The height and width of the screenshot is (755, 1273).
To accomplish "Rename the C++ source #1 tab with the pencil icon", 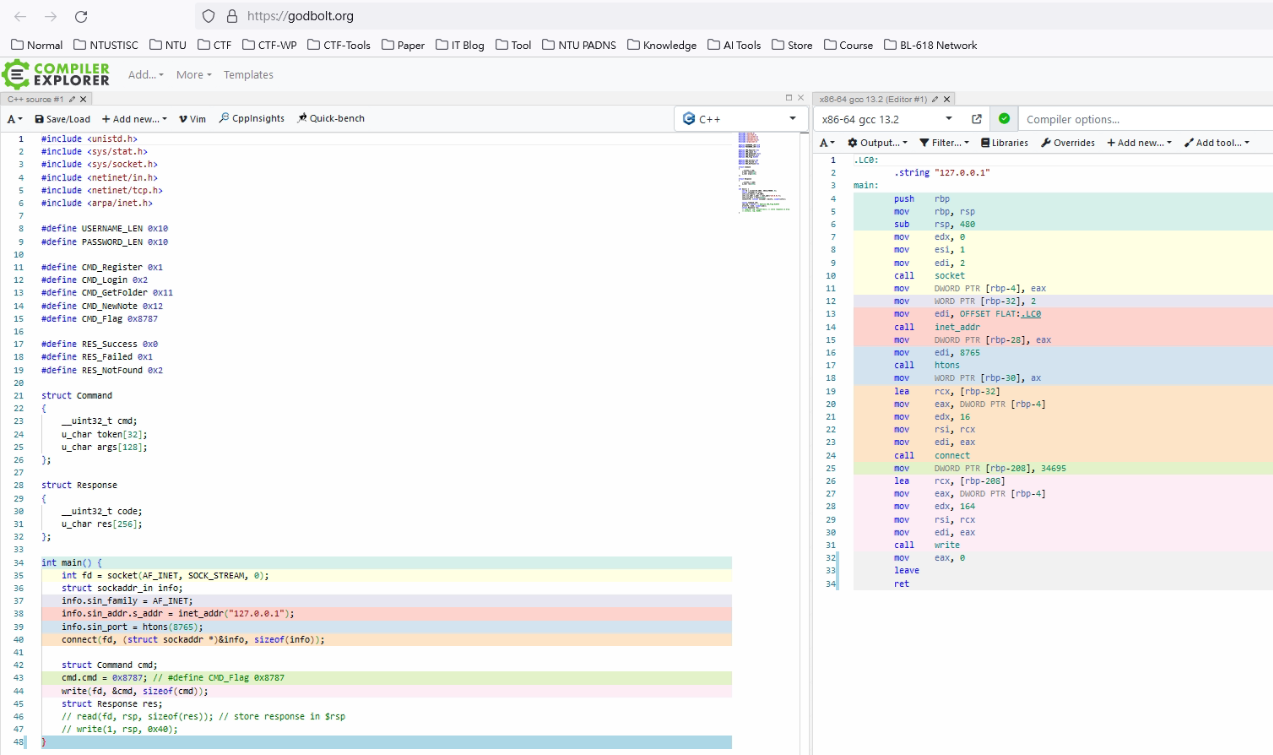I will coord(72,99).
